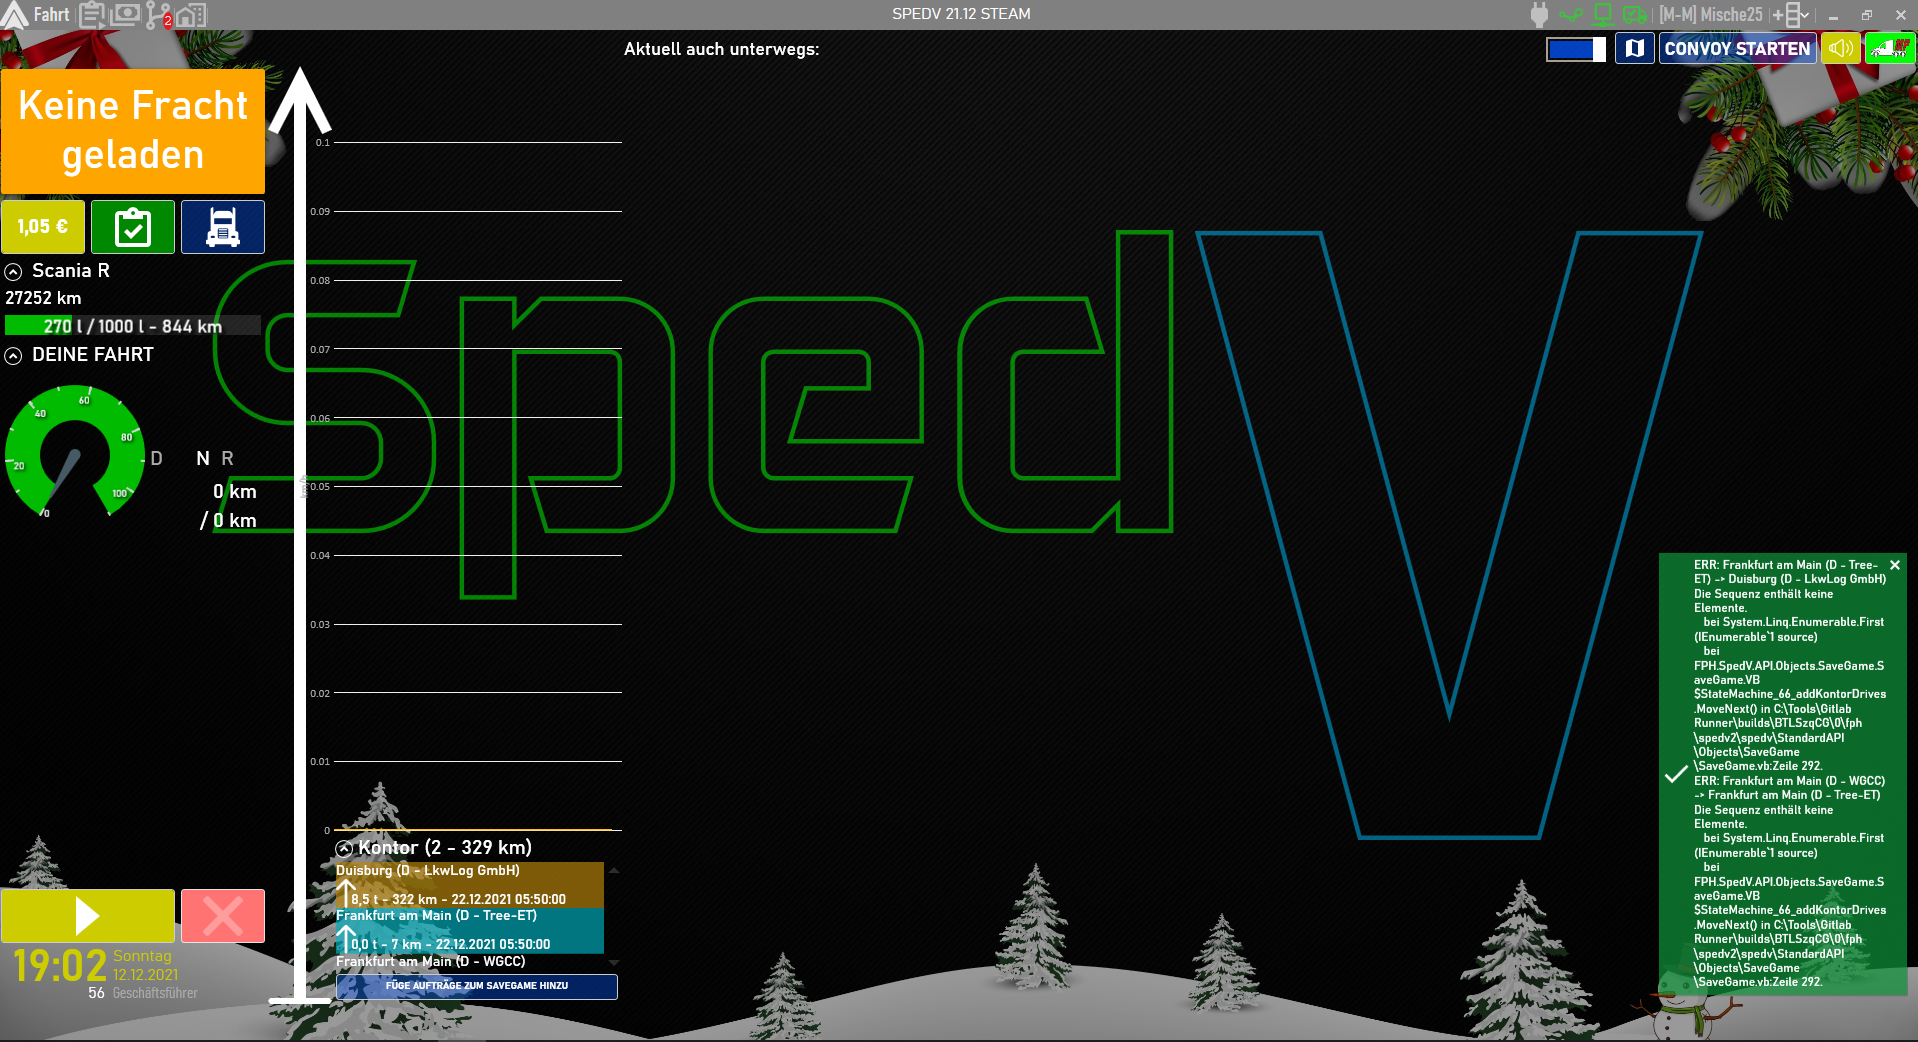Image resolution: width=1918 pixels, height=1042 pixels.
Task: Toggle the yellow speaker sound button
Action: [1840, 48]
